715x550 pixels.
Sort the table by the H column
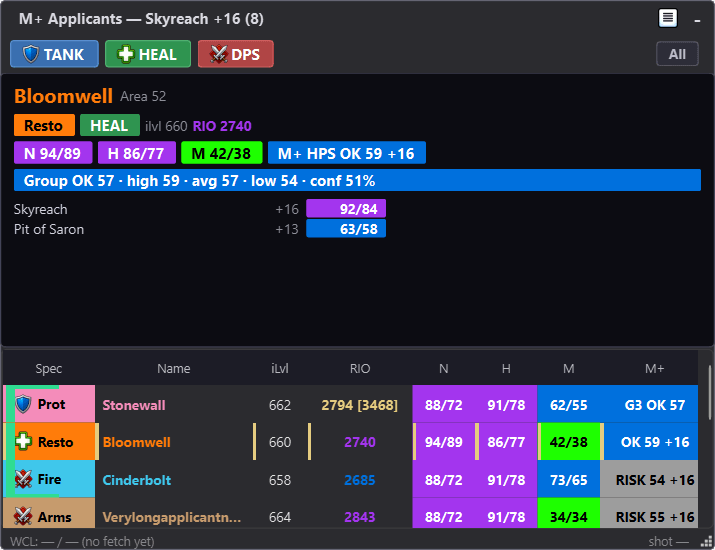coord(506,368)
